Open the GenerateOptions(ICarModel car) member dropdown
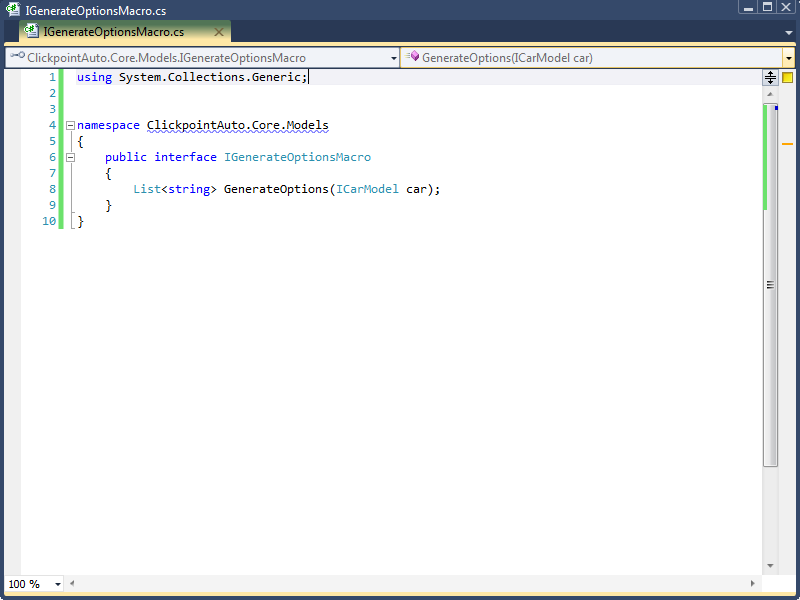 pos(789,58)
